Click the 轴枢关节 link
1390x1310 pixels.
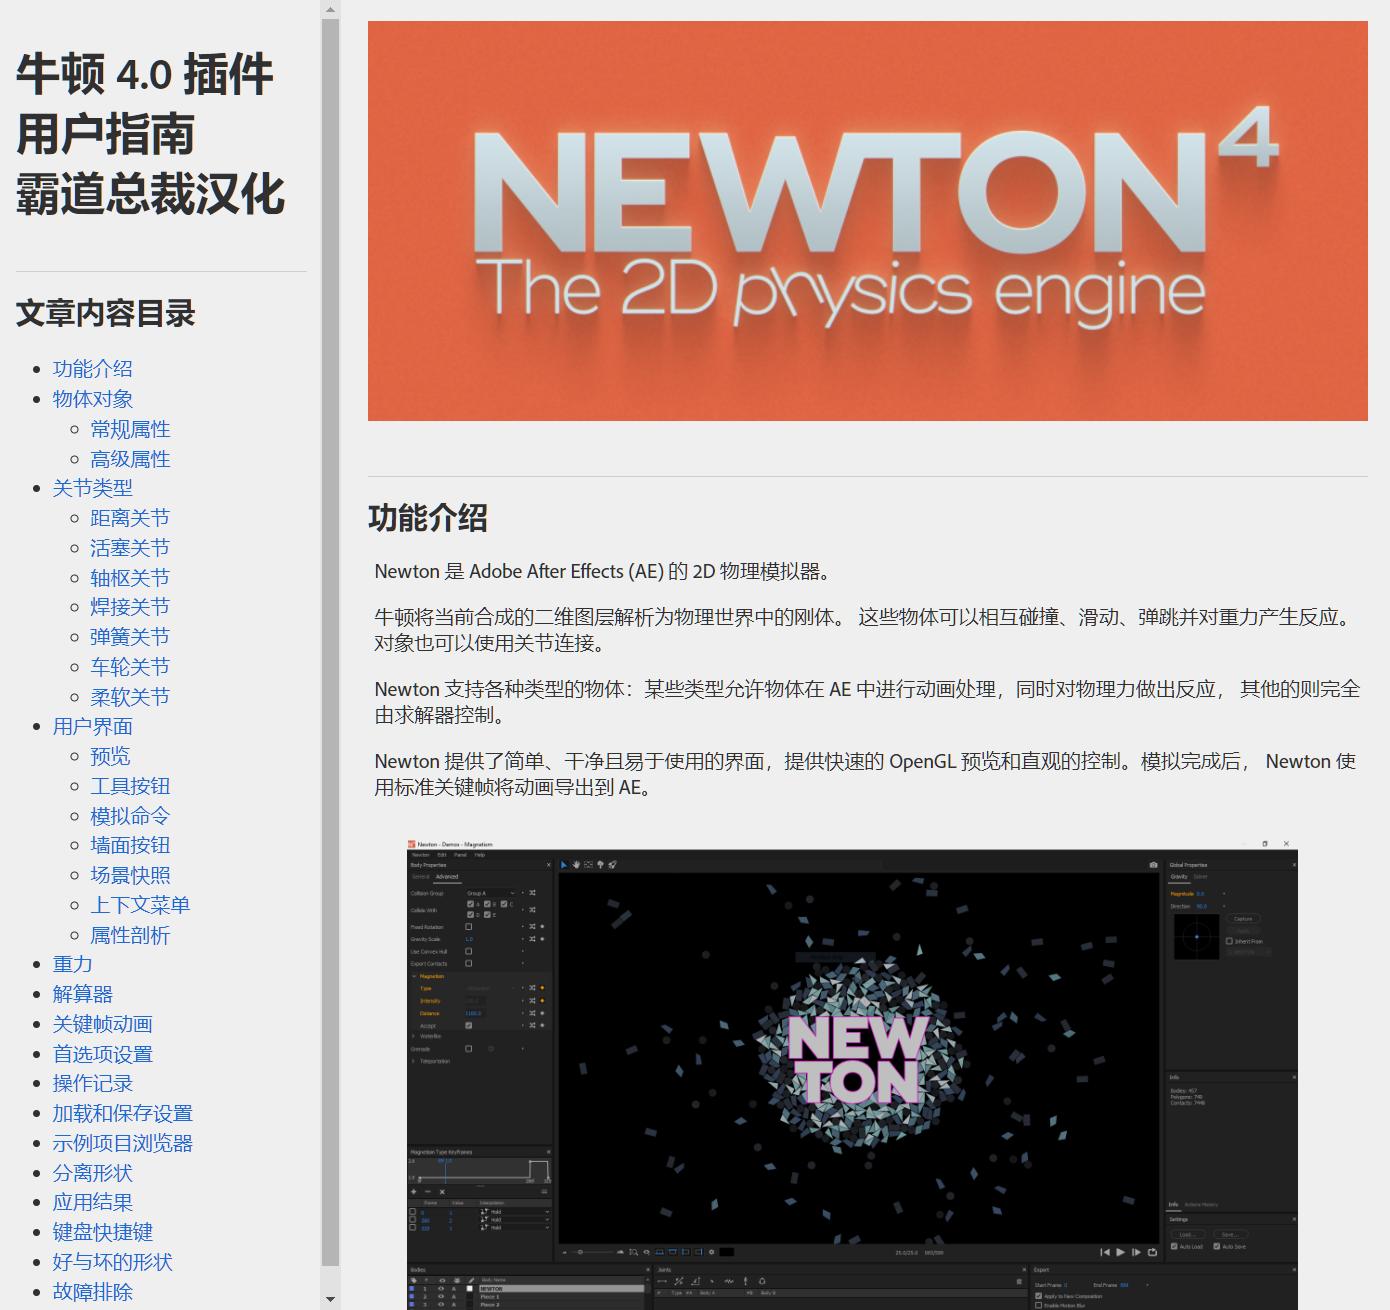[x=130, y=578]
